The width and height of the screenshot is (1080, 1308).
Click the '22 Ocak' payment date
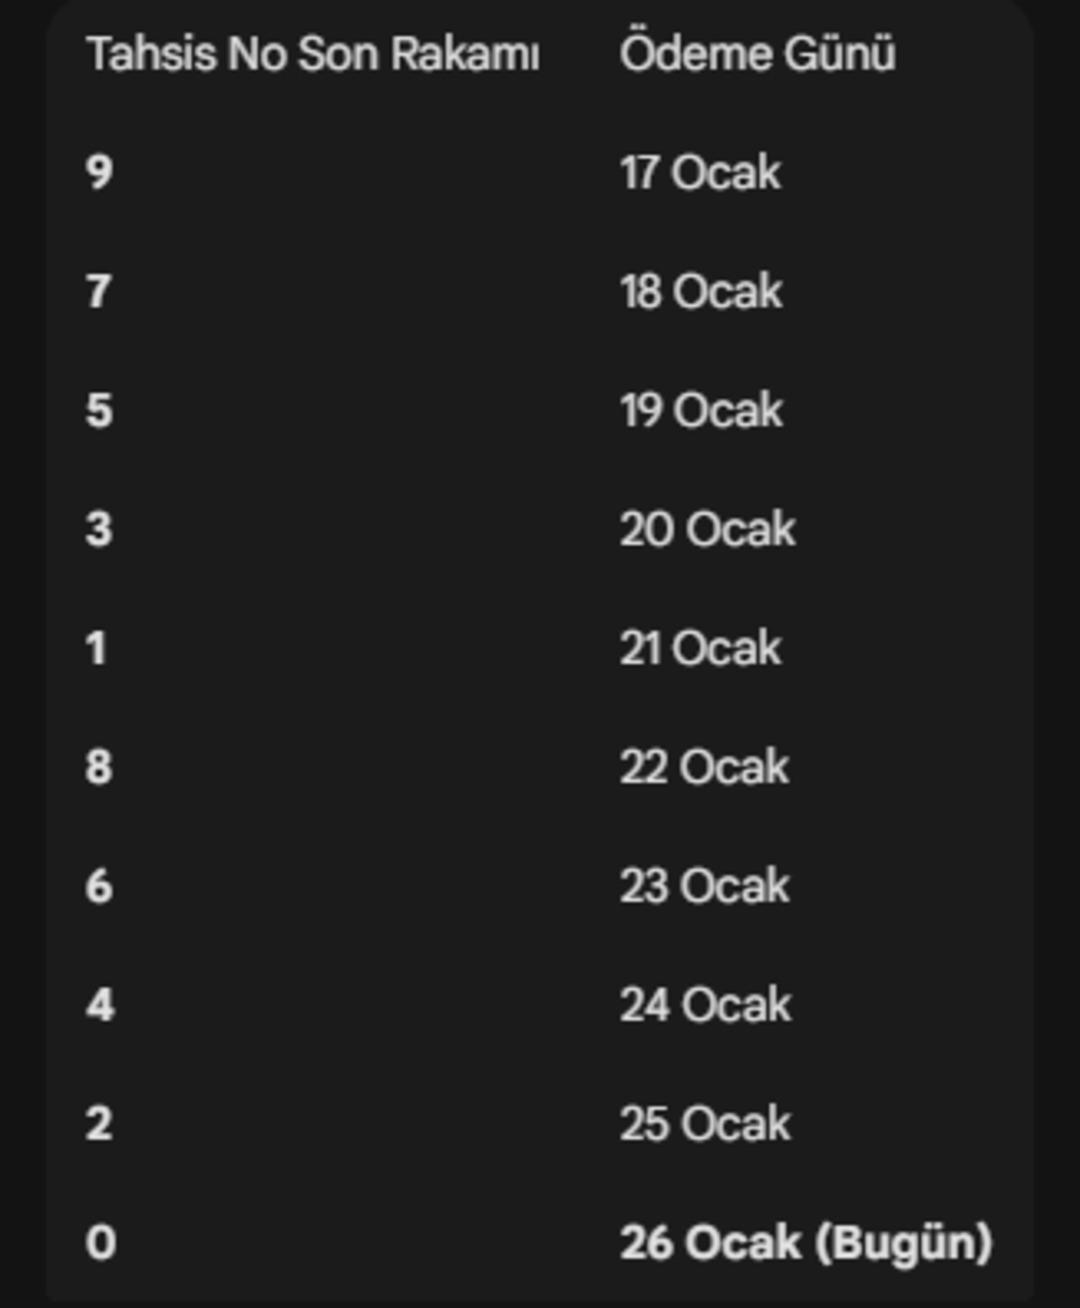point(704,767)
